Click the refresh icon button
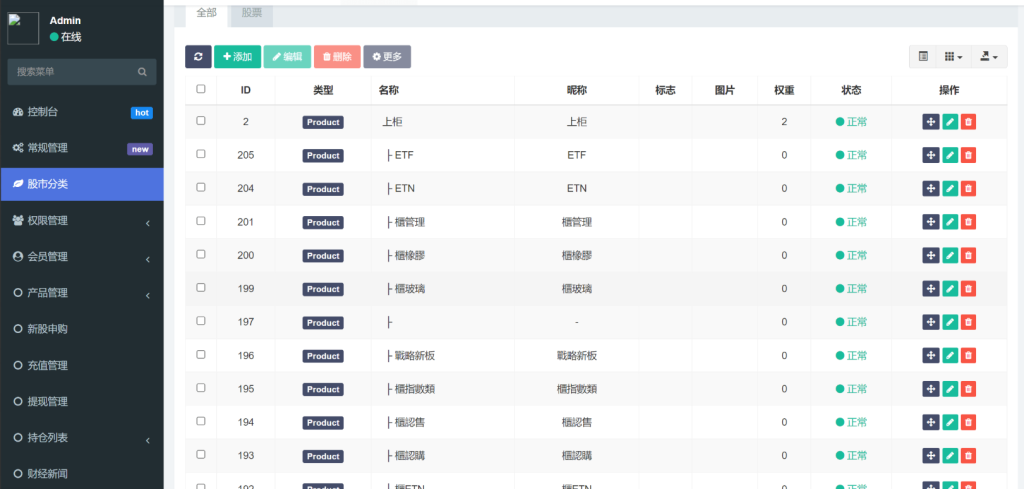The height and width of the screenshot is (489, 1024). point(198,57)
